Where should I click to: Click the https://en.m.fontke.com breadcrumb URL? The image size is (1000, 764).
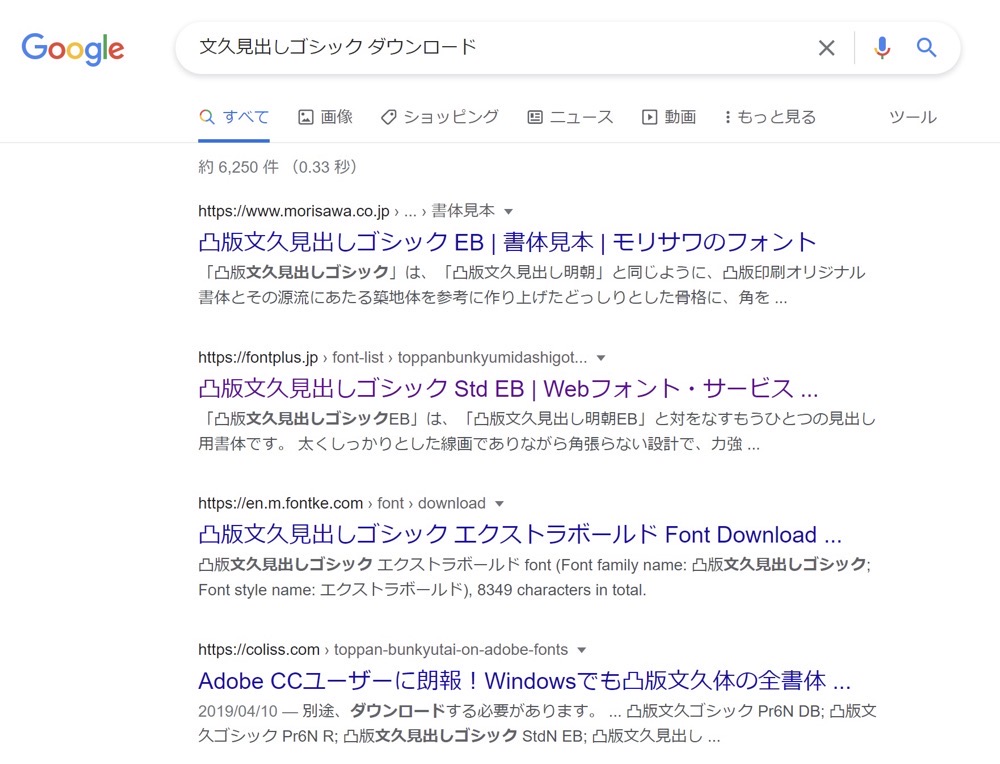[280, 504]
